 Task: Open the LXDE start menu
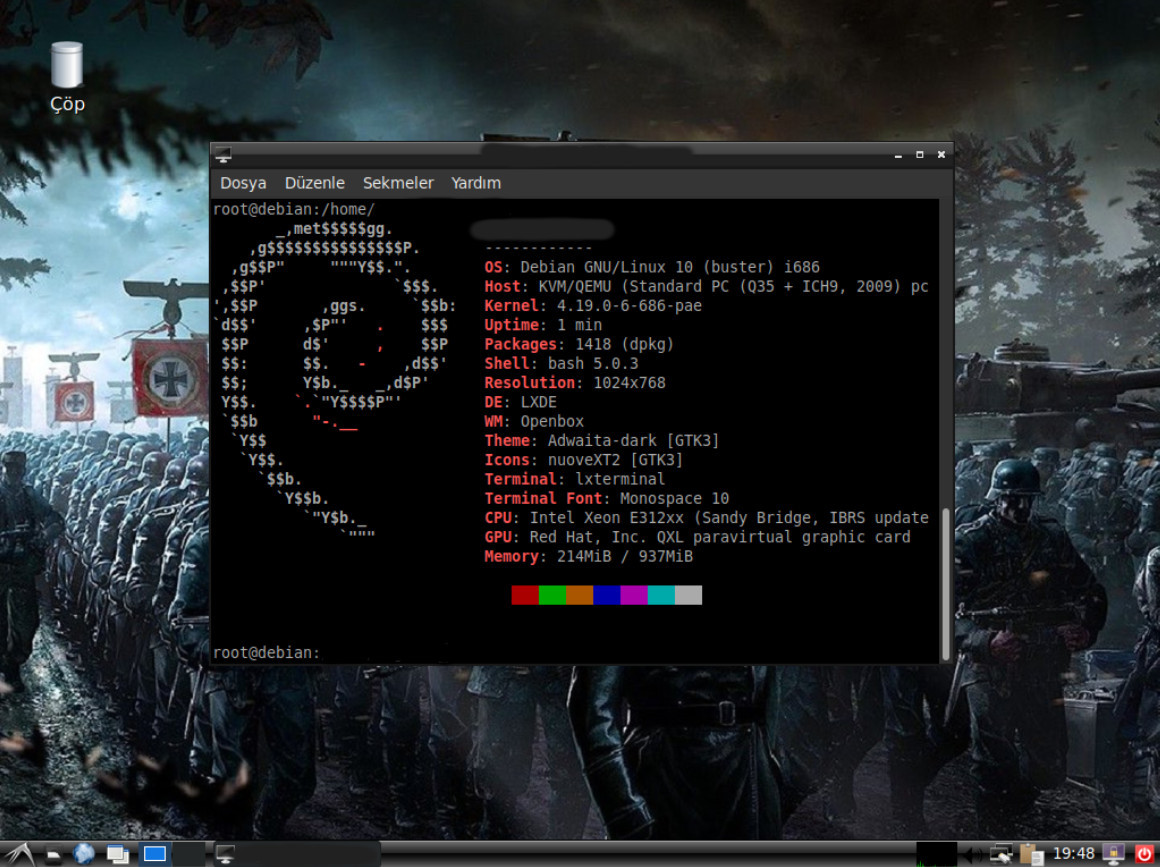tap(20, 854)
